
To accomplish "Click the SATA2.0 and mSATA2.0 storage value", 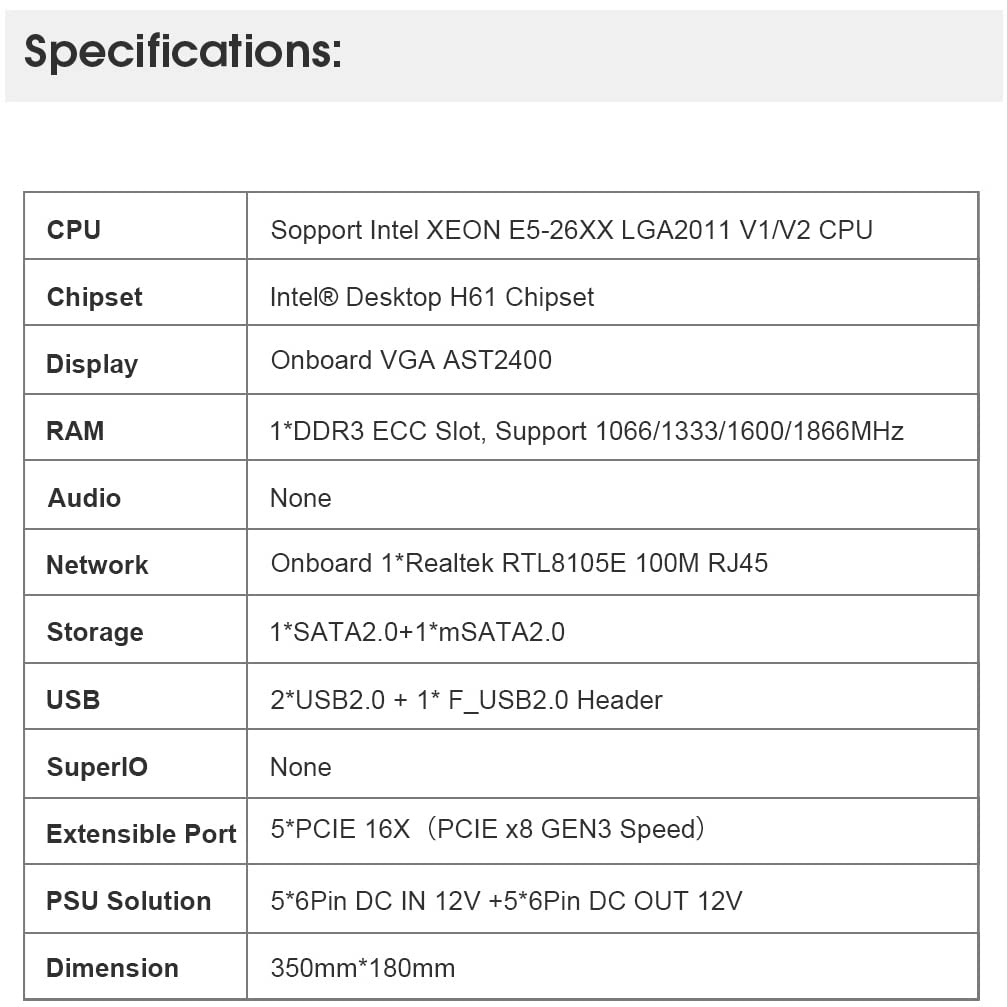I will [x=417, y=632].
